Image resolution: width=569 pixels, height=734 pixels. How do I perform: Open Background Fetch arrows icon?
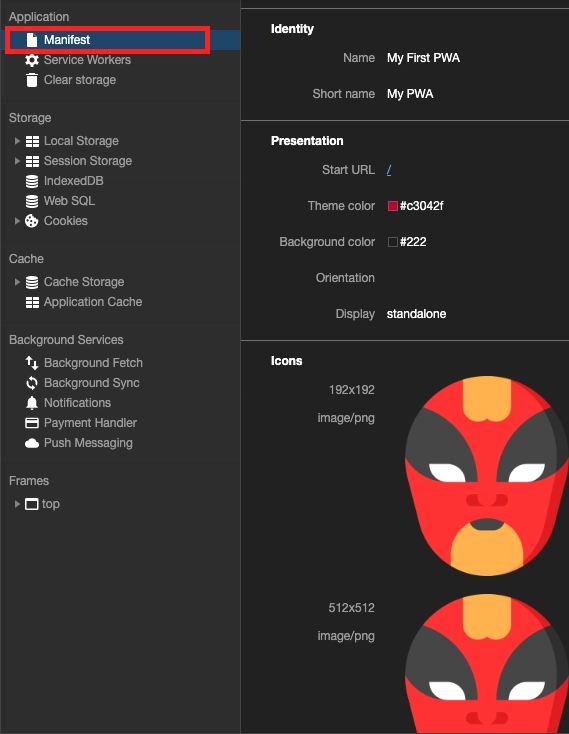click(32, 363)
